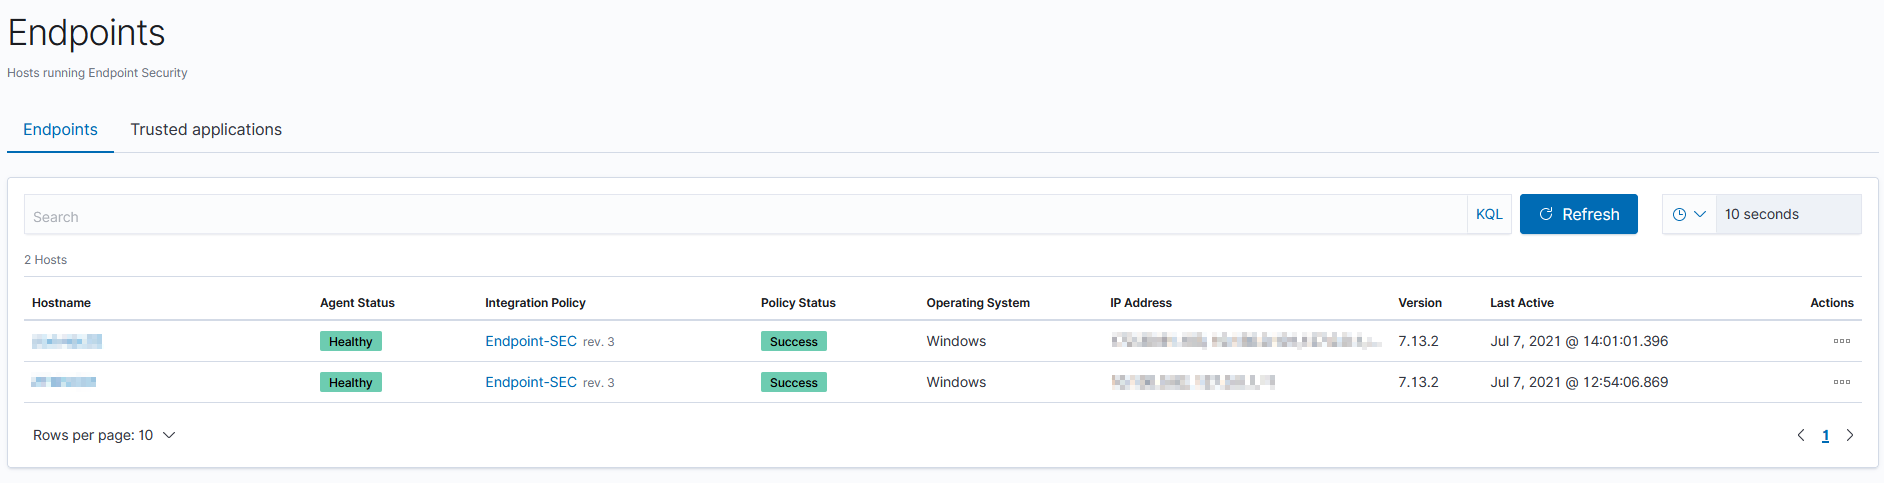Open blurred hostname link in the 14:01:01.396 row
Image resolution: width=1884 pixels, height=483 pixels.
[x=67, y=342]
